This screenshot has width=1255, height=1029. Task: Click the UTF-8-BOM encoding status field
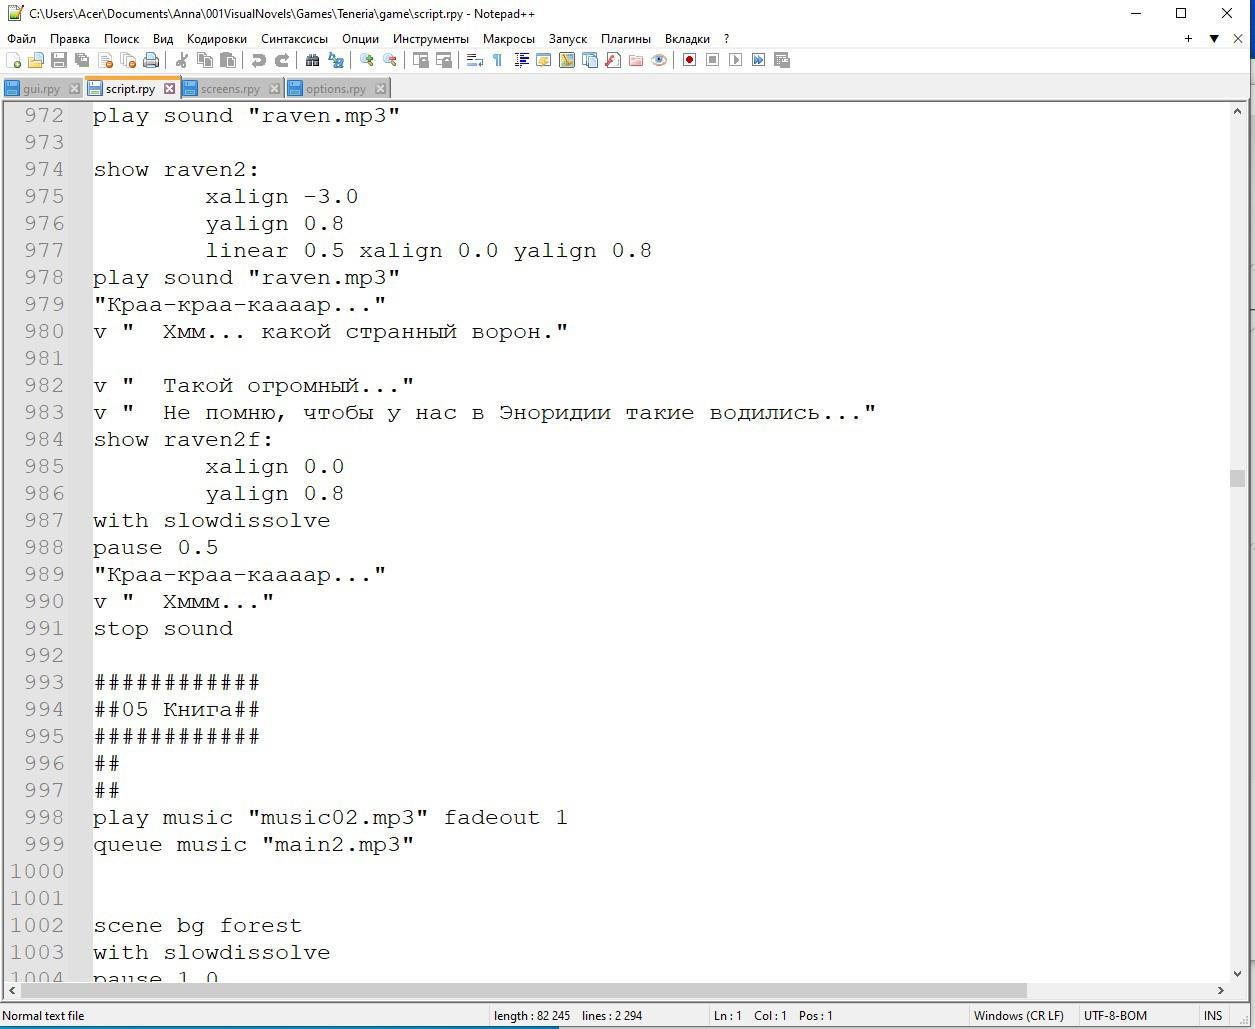coord(1115,1015)
